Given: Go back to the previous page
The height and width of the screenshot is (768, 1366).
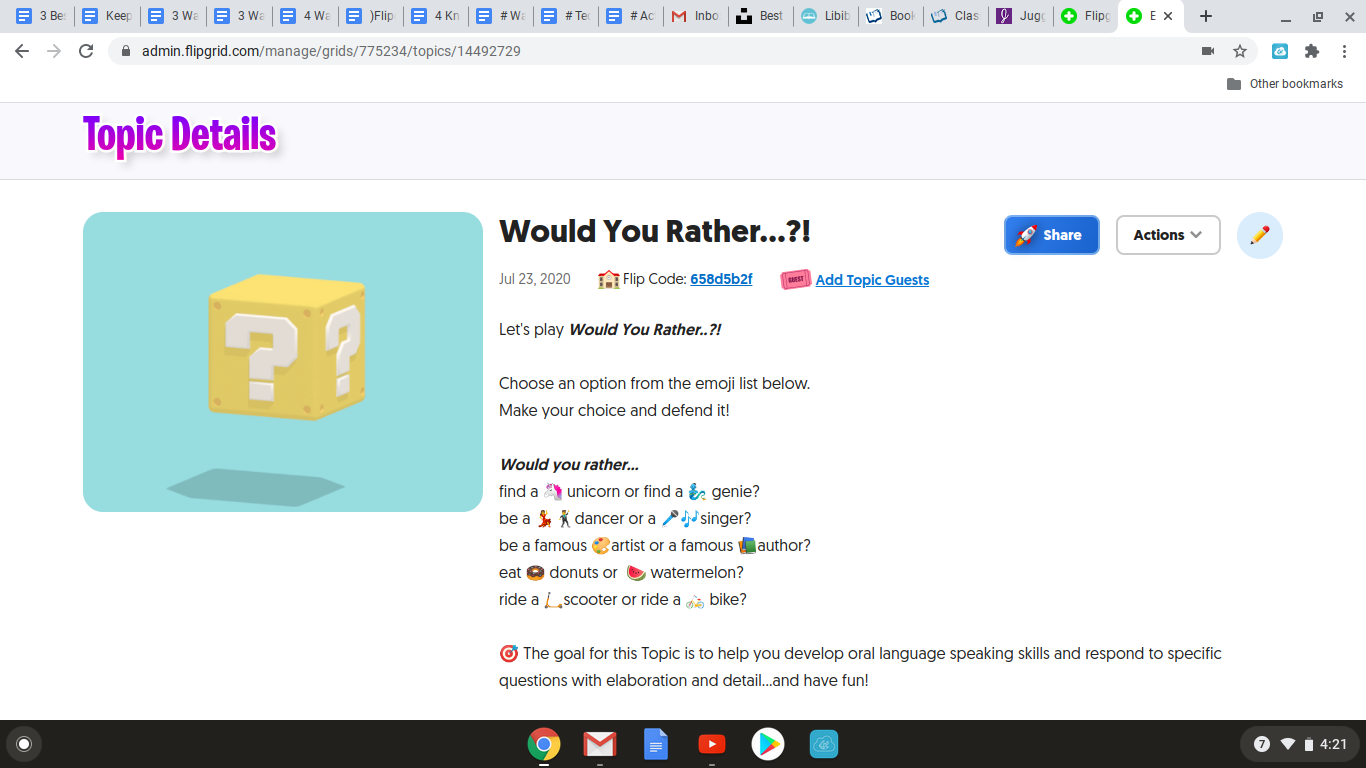Looking at the screenshot, I should pos(22,51).
